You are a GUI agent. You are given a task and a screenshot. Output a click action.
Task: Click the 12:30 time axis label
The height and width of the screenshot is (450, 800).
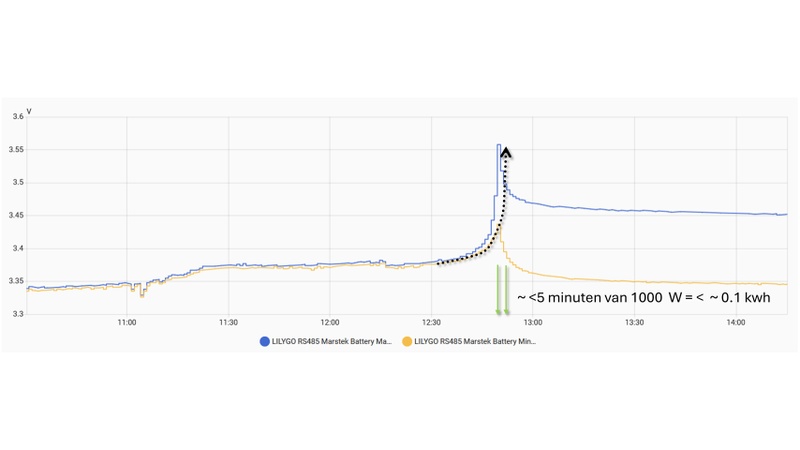click(x=431, y=322)
